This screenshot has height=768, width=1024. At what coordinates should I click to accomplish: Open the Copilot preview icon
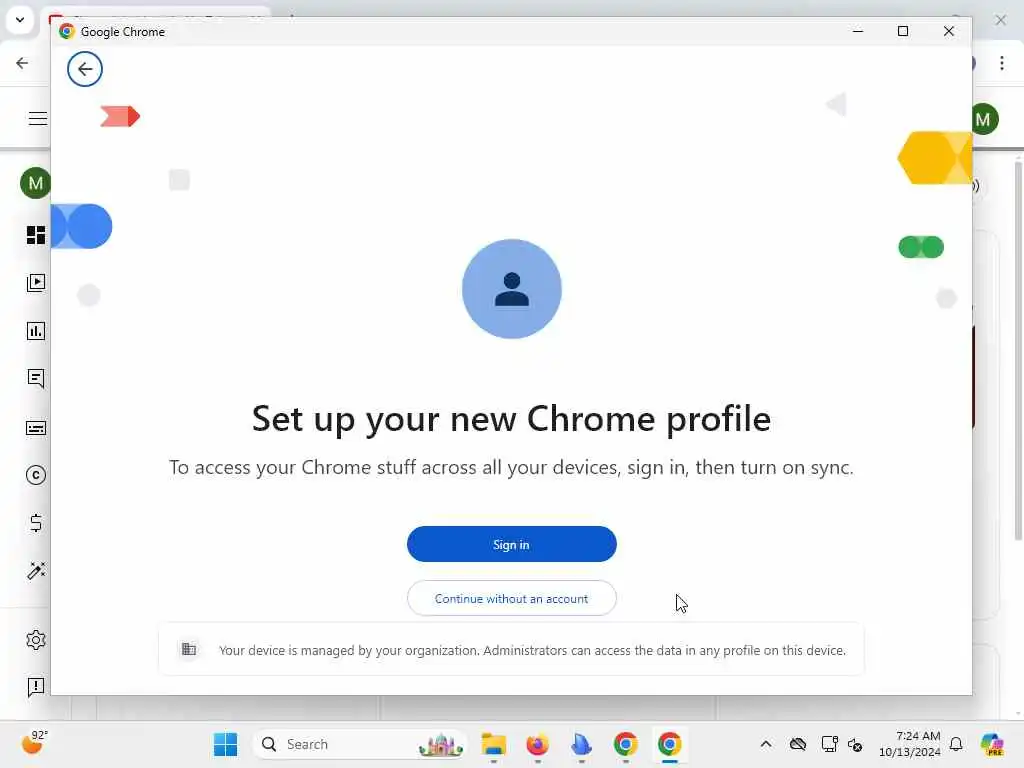992,744
